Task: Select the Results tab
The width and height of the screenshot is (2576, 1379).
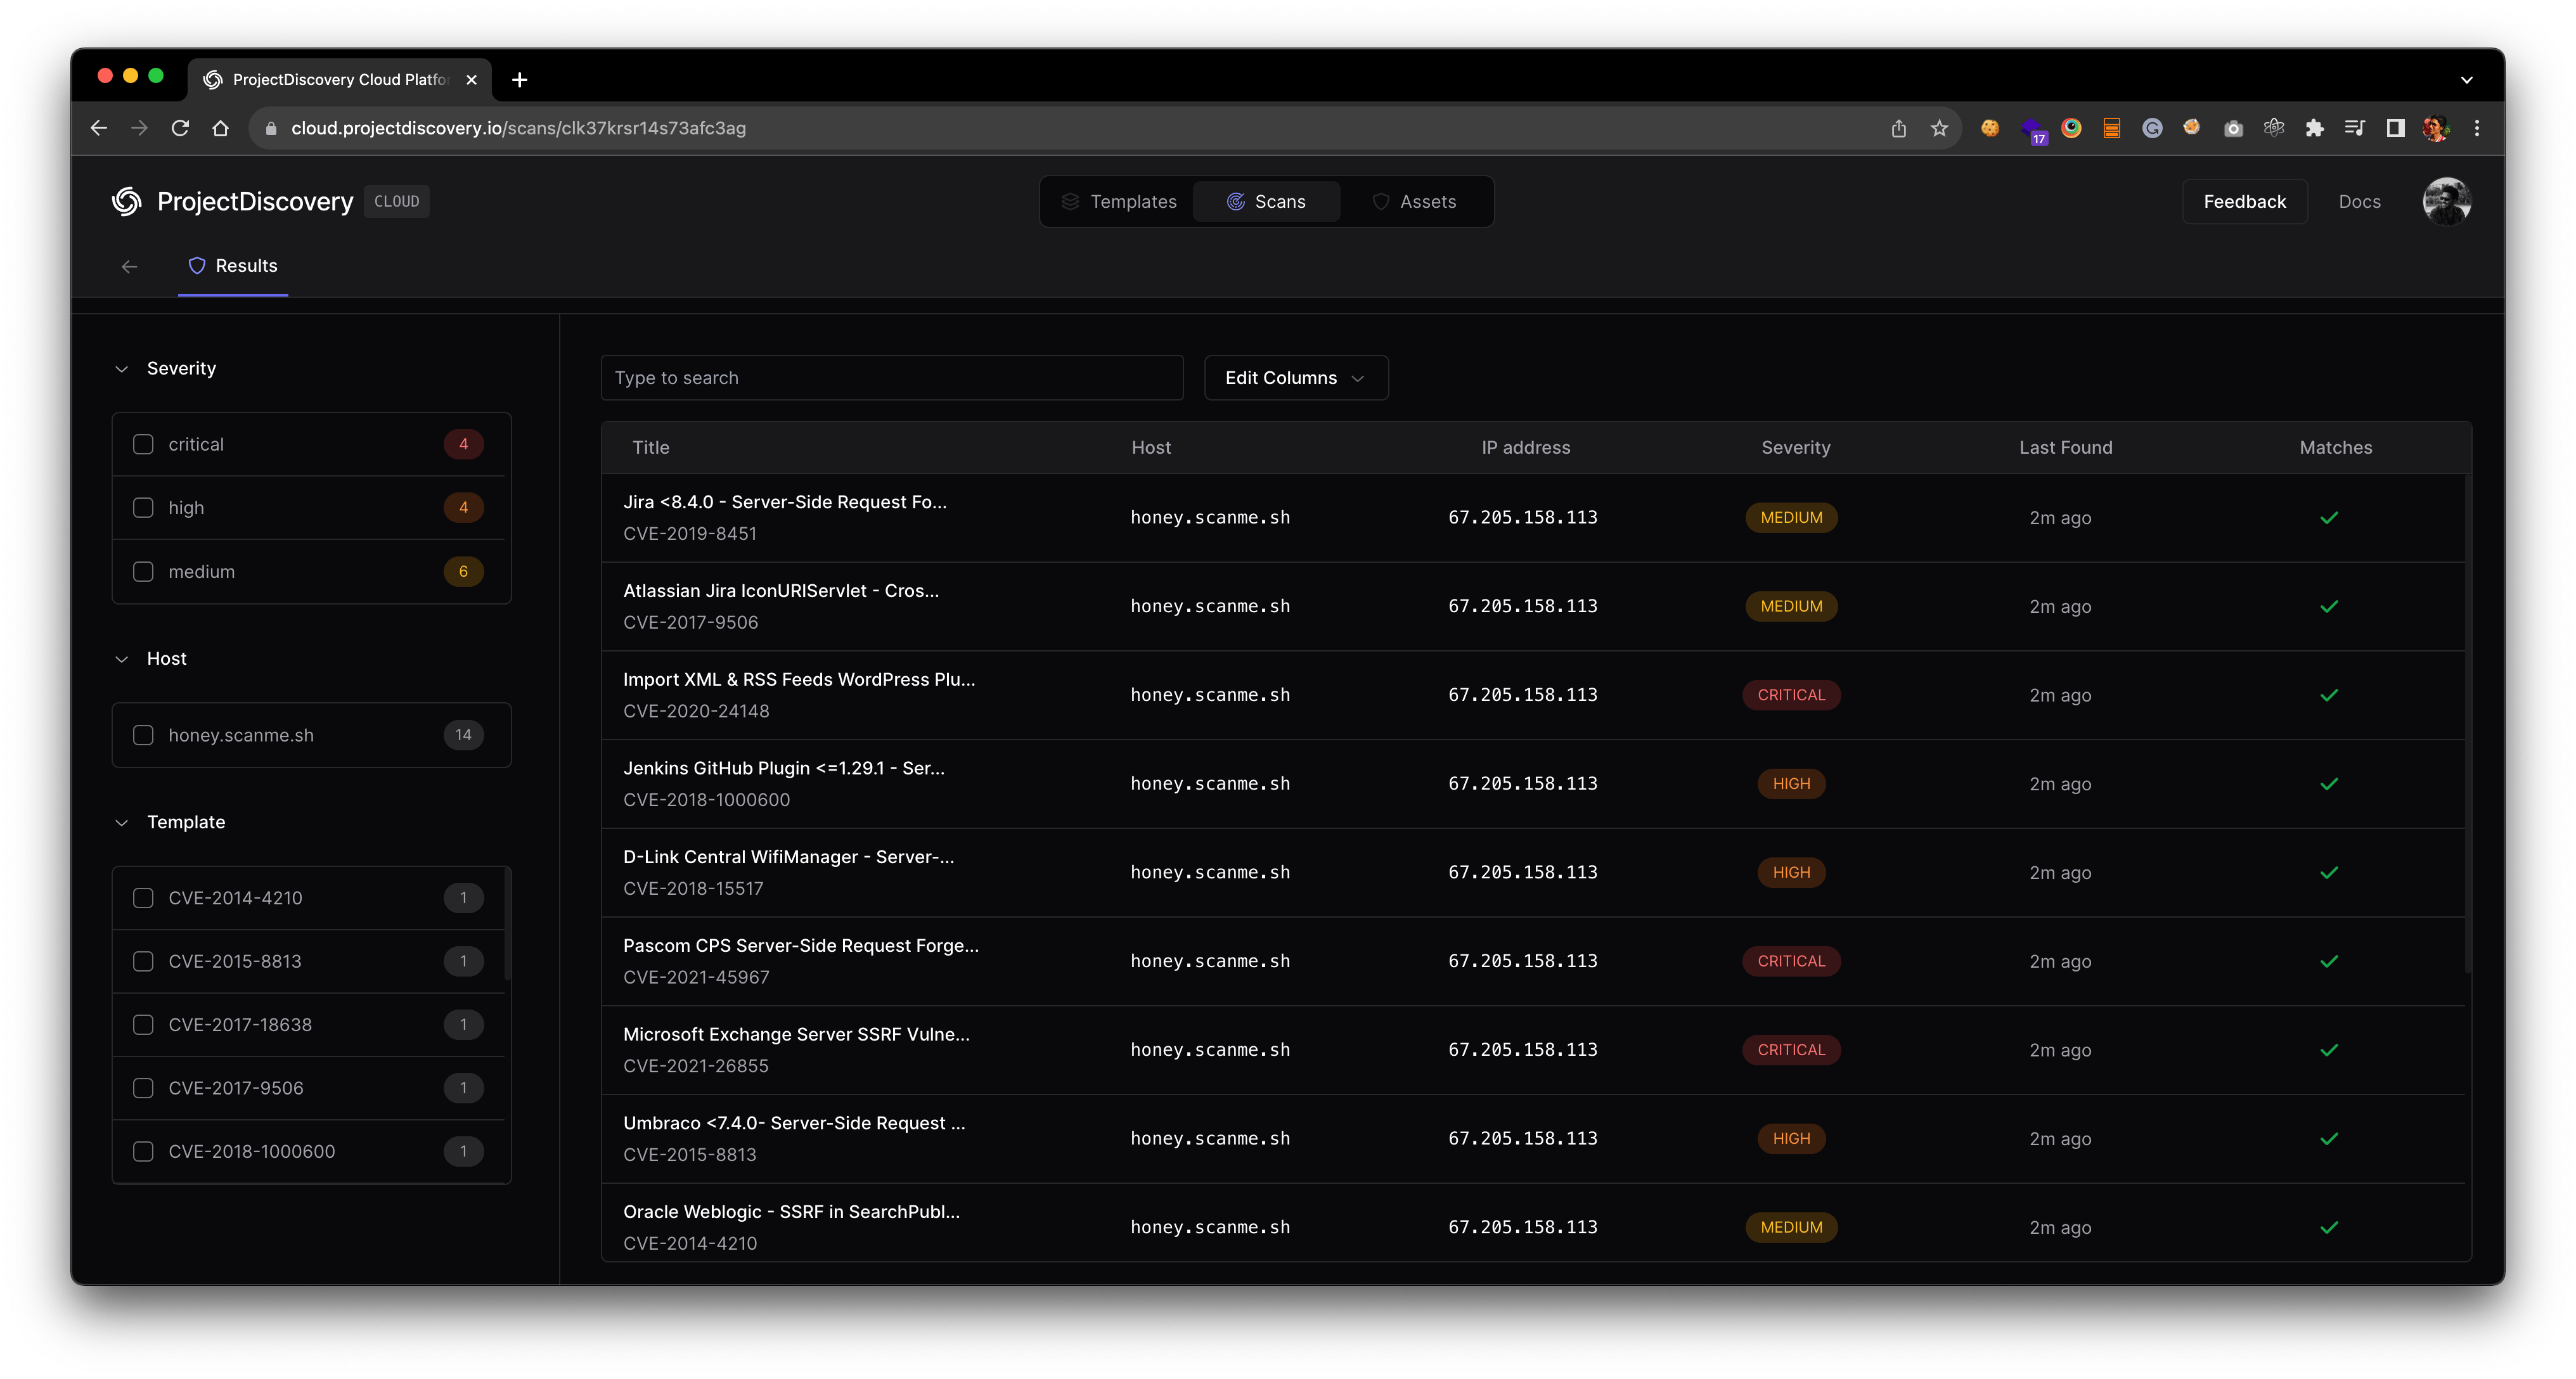Action: 233,266
